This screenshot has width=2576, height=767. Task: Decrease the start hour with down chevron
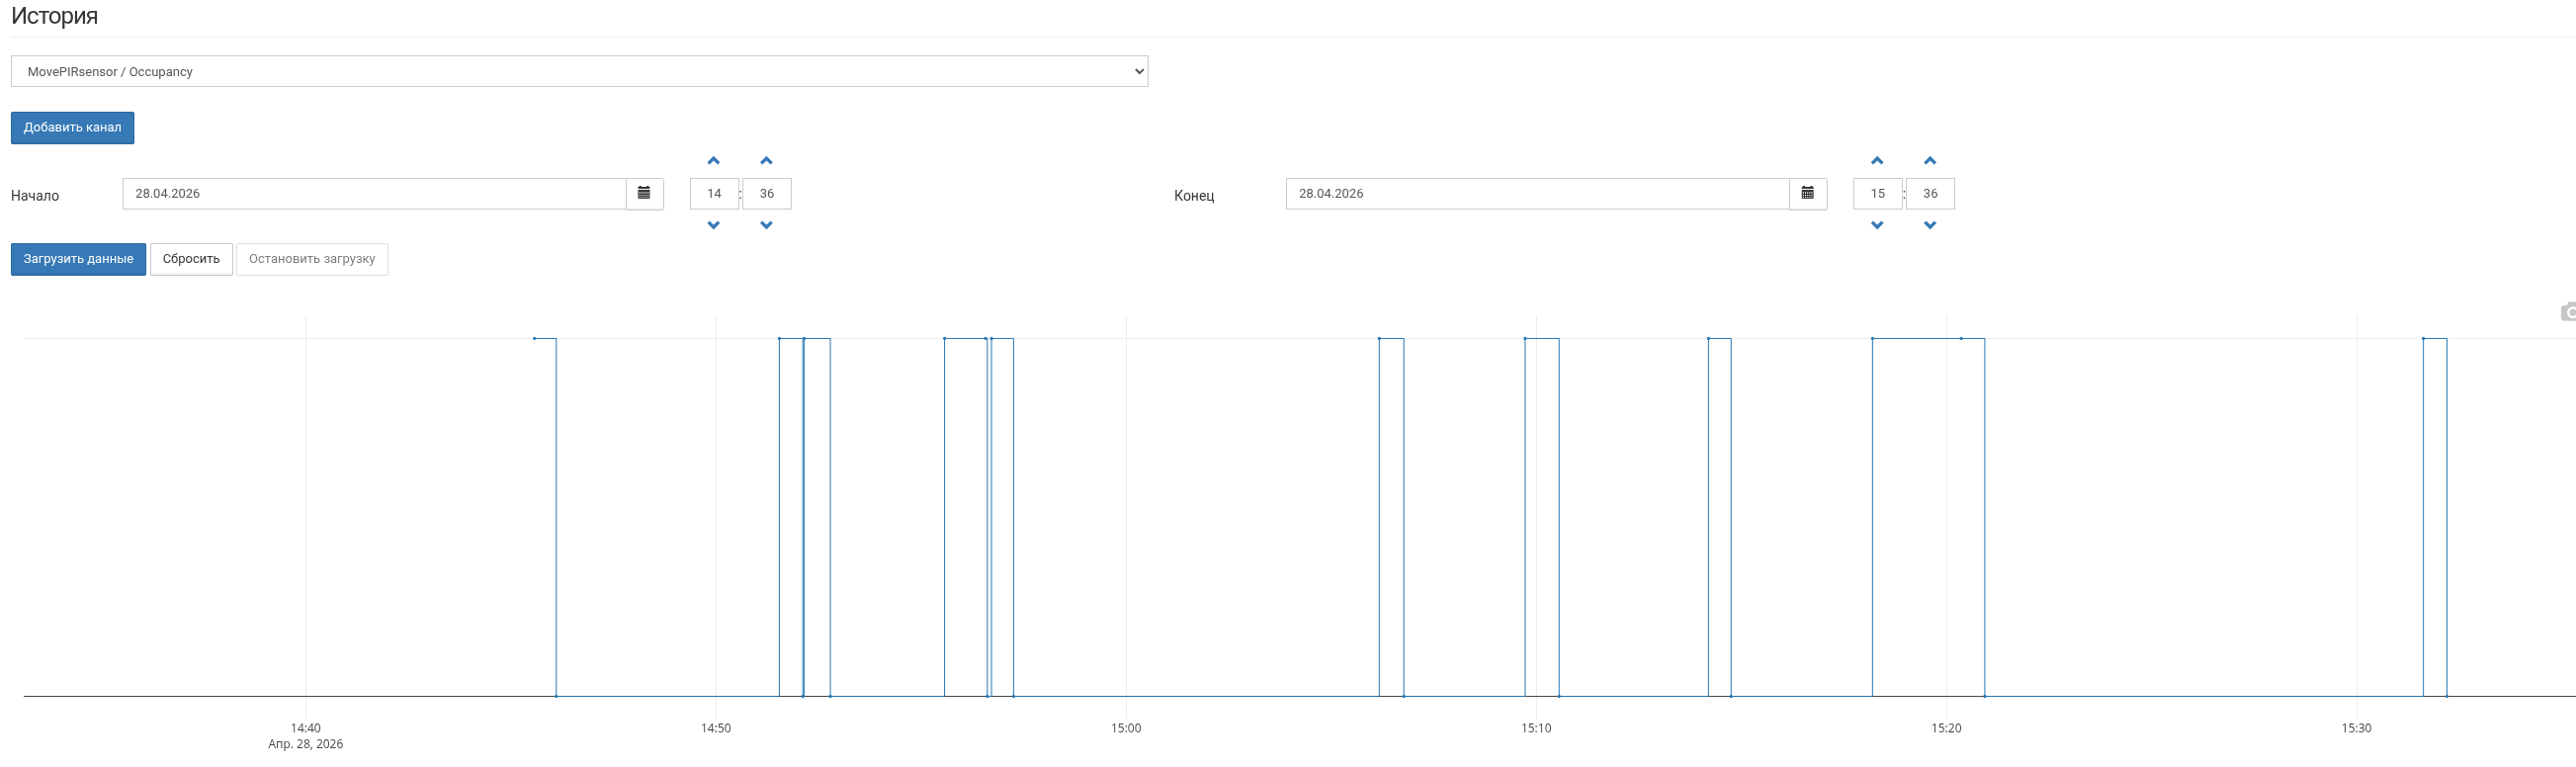pyautogui.click(x=714, y=225)
